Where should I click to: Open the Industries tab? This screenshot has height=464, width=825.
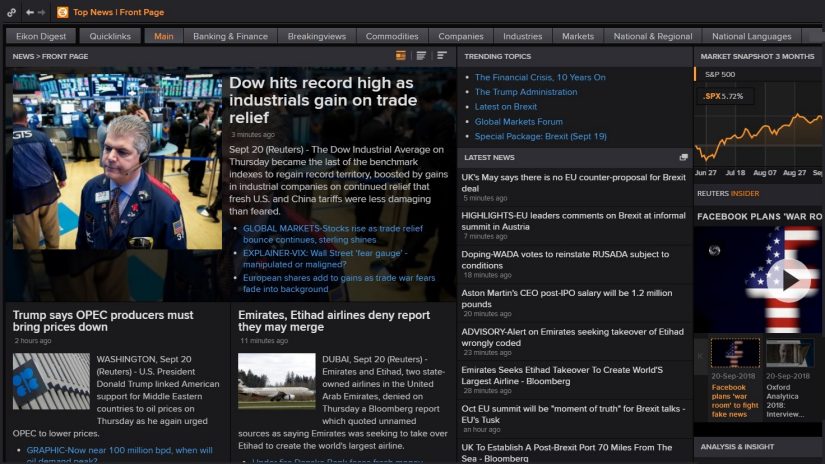pos(522,36)
